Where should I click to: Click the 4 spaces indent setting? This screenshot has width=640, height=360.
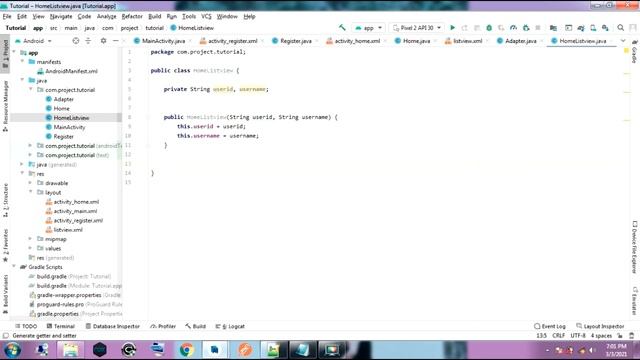click(601, 336)
